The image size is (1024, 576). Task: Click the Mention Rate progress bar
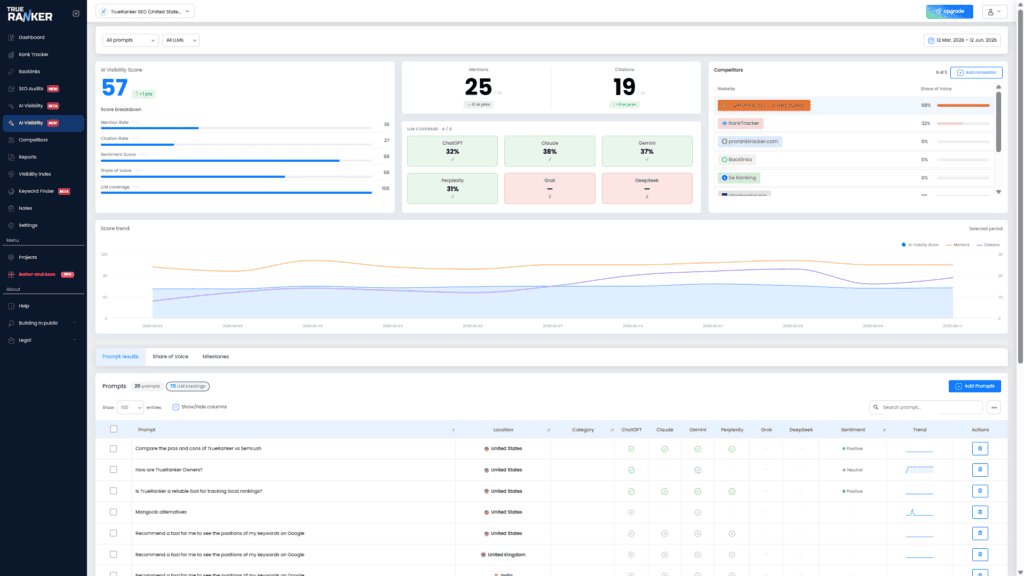tap(236, 128)
